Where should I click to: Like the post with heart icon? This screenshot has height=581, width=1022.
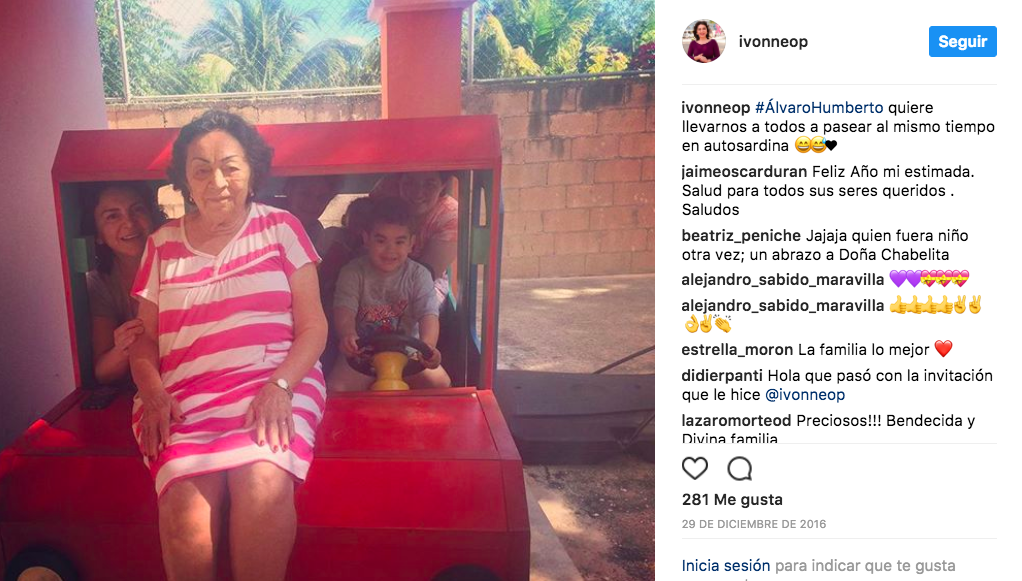point(695,468)
